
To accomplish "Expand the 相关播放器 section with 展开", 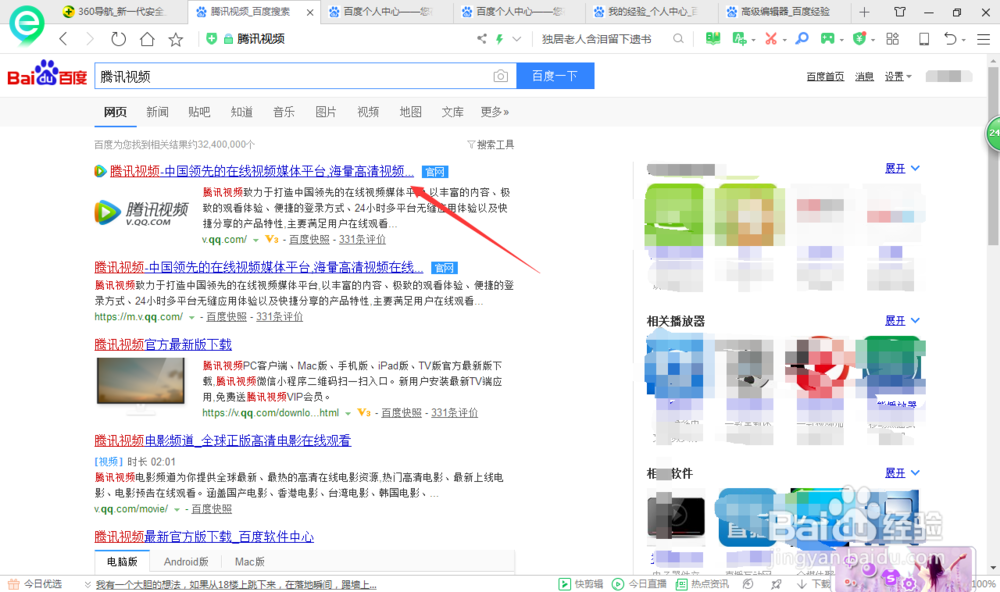I will [x=902, y=320].
